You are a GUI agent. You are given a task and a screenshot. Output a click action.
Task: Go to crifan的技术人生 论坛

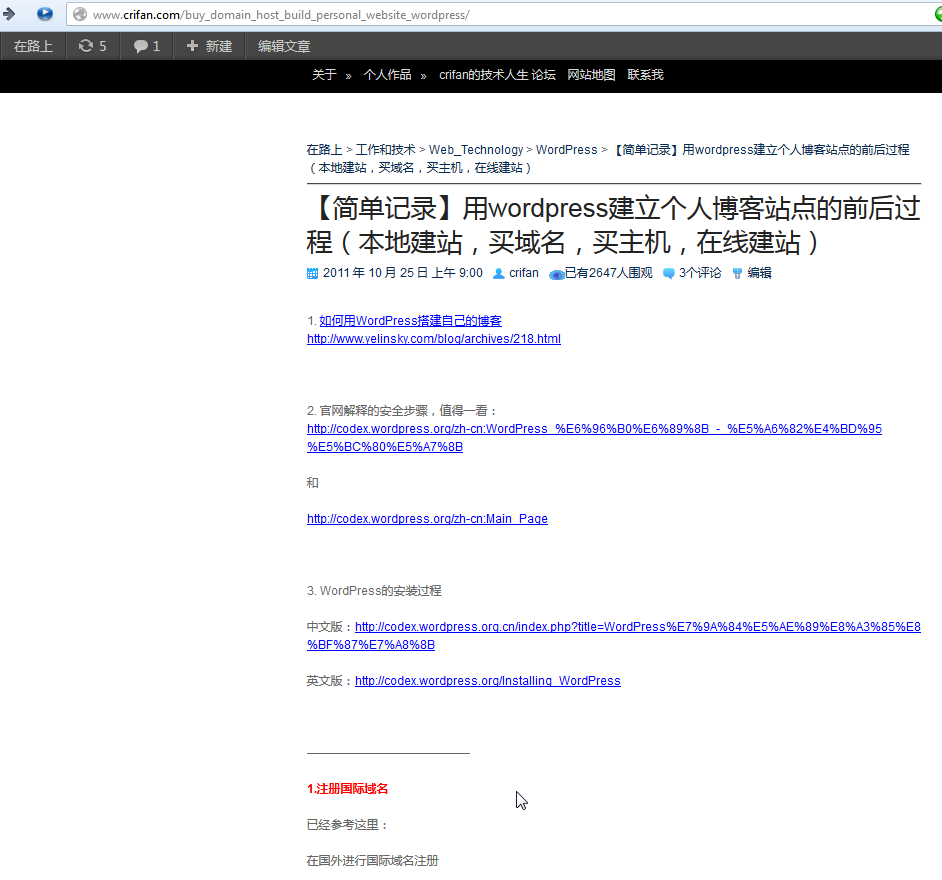(497, 74)
